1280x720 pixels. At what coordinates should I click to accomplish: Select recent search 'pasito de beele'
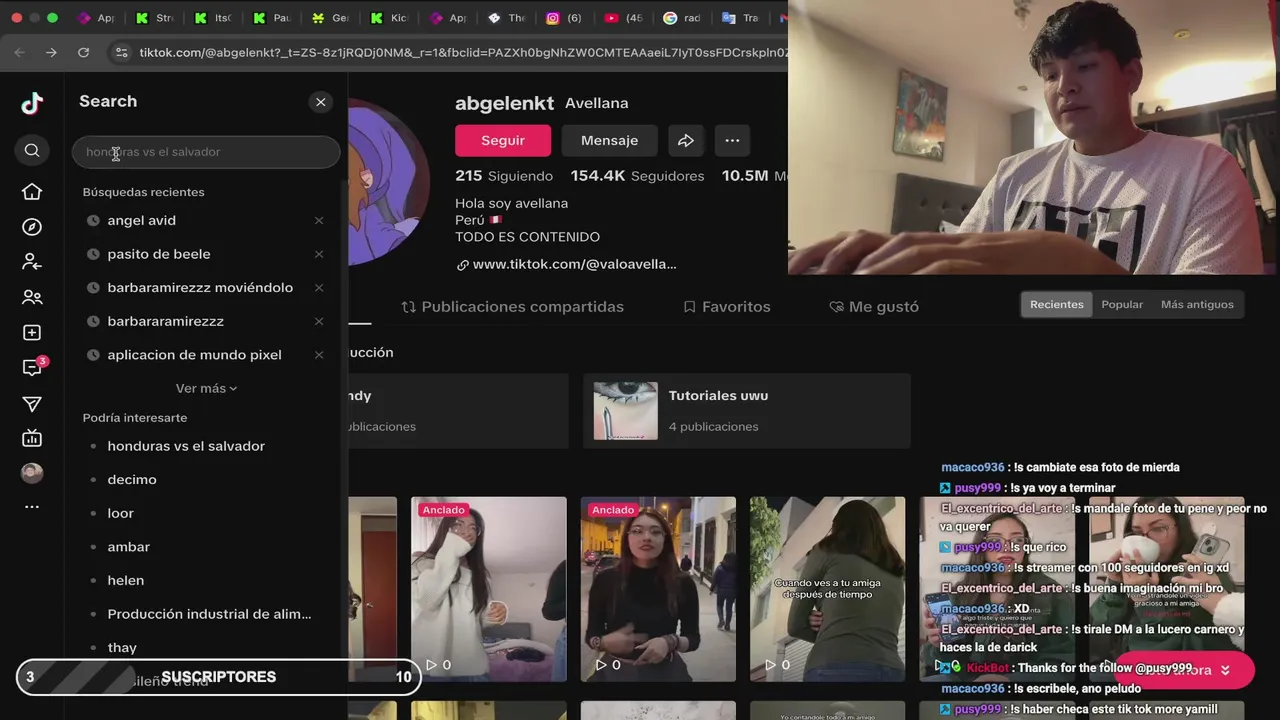[x=158, y=254]
